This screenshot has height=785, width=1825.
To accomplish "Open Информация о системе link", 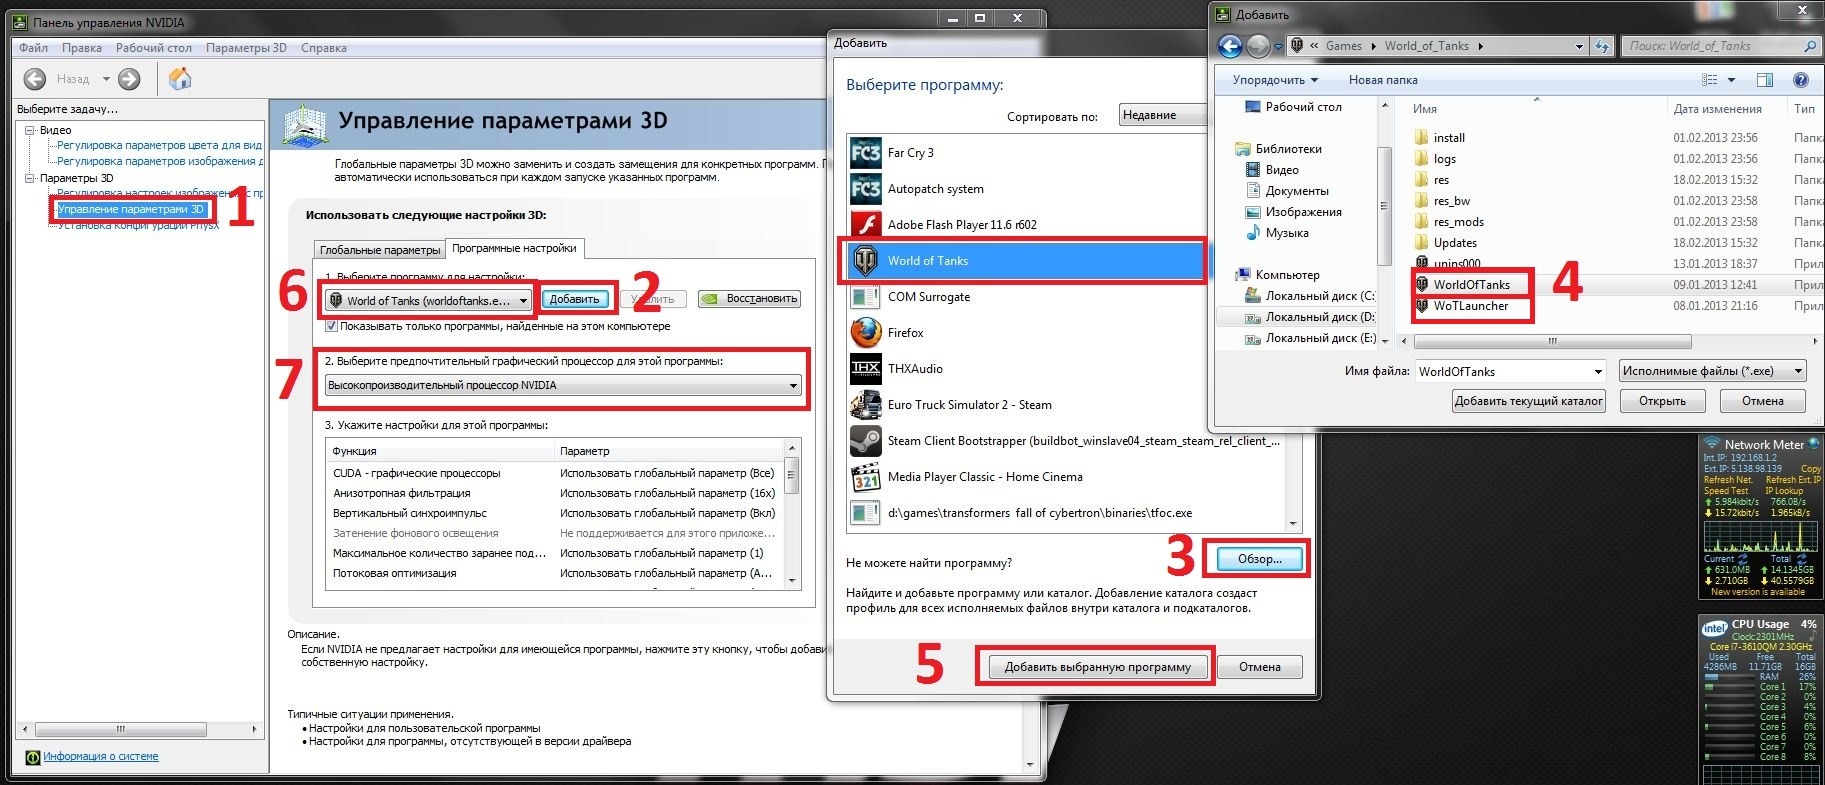I will [100, 757].
